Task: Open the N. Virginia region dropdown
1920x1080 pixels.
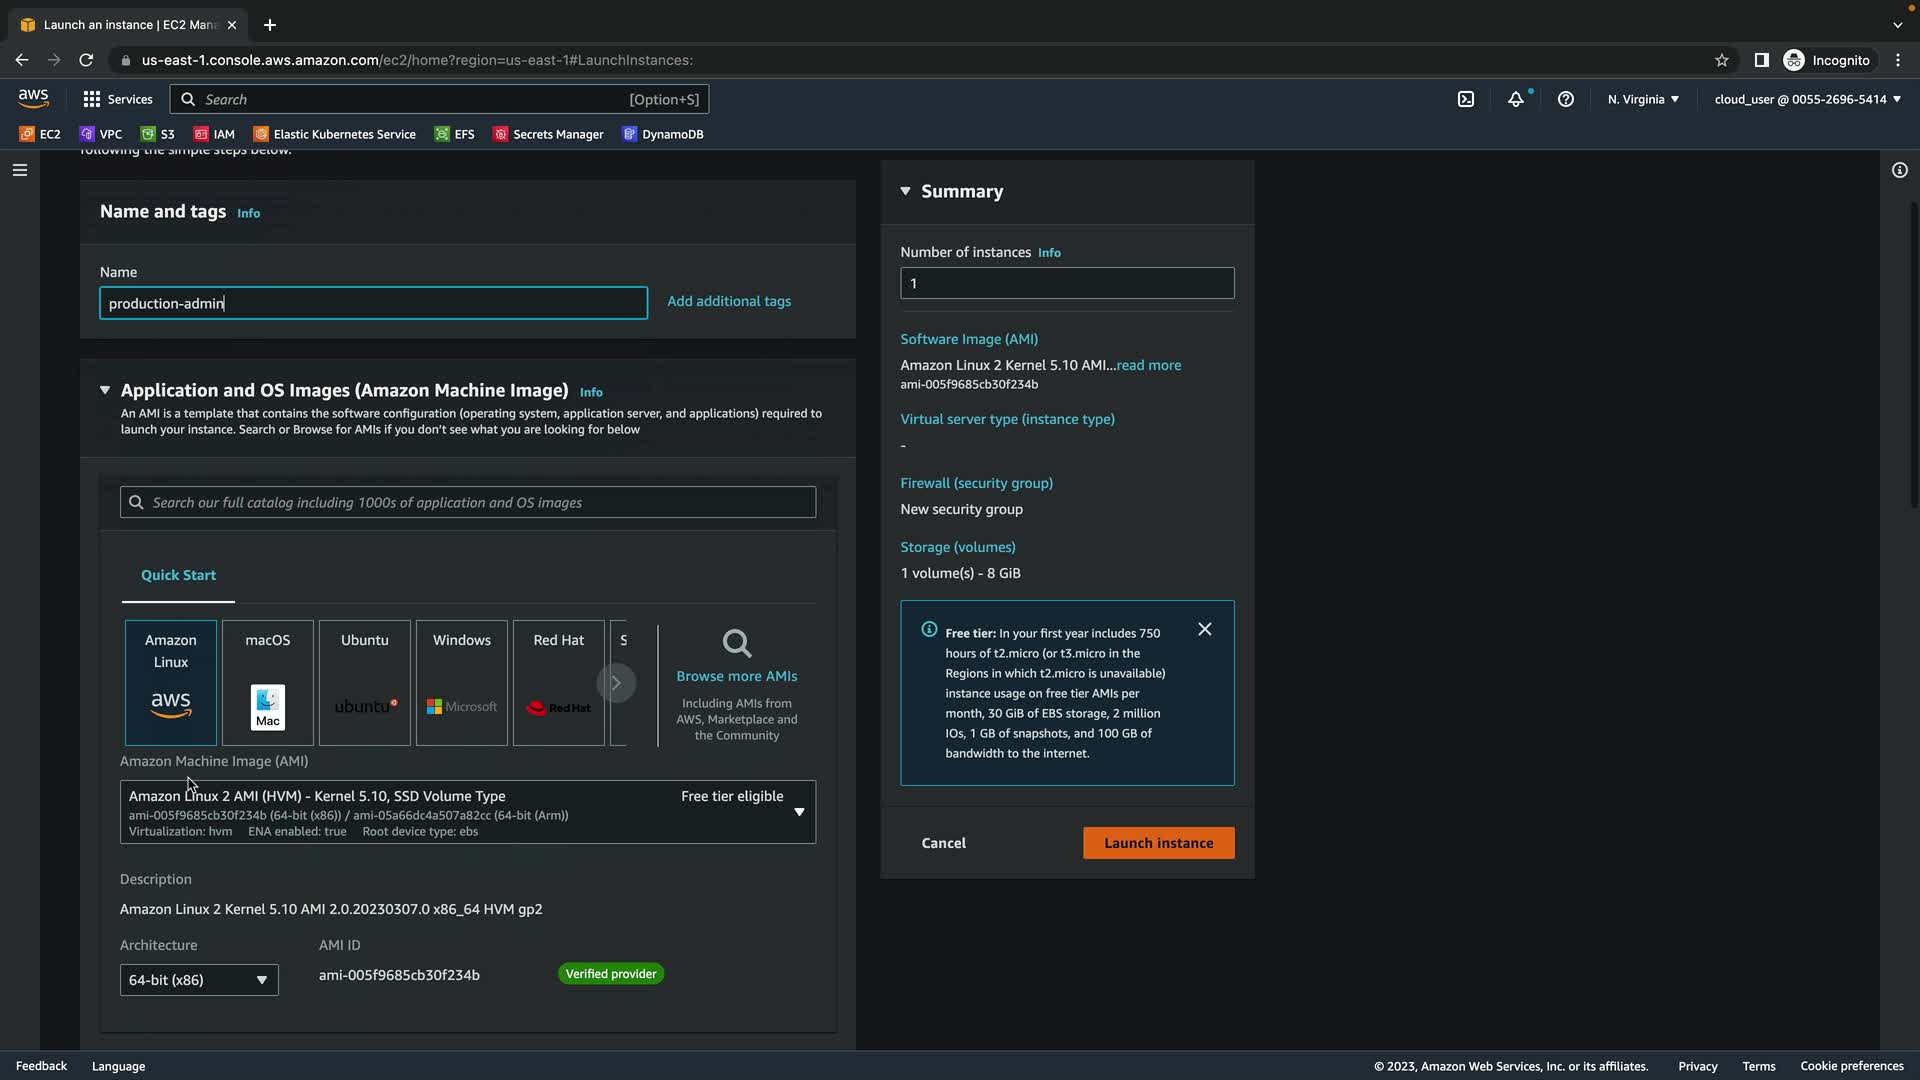Action: pos(1643,99)
